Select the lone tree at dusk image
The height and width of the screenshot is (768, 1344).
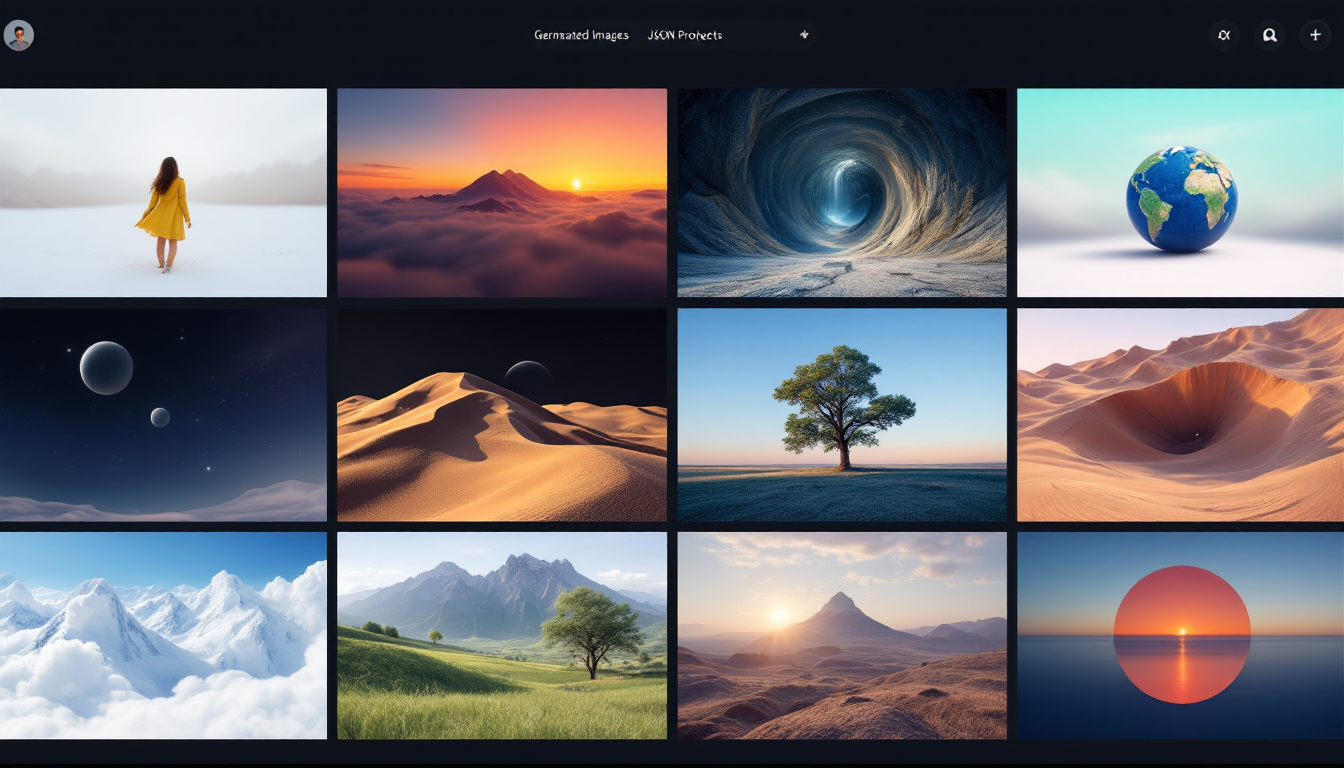[842, 414]
